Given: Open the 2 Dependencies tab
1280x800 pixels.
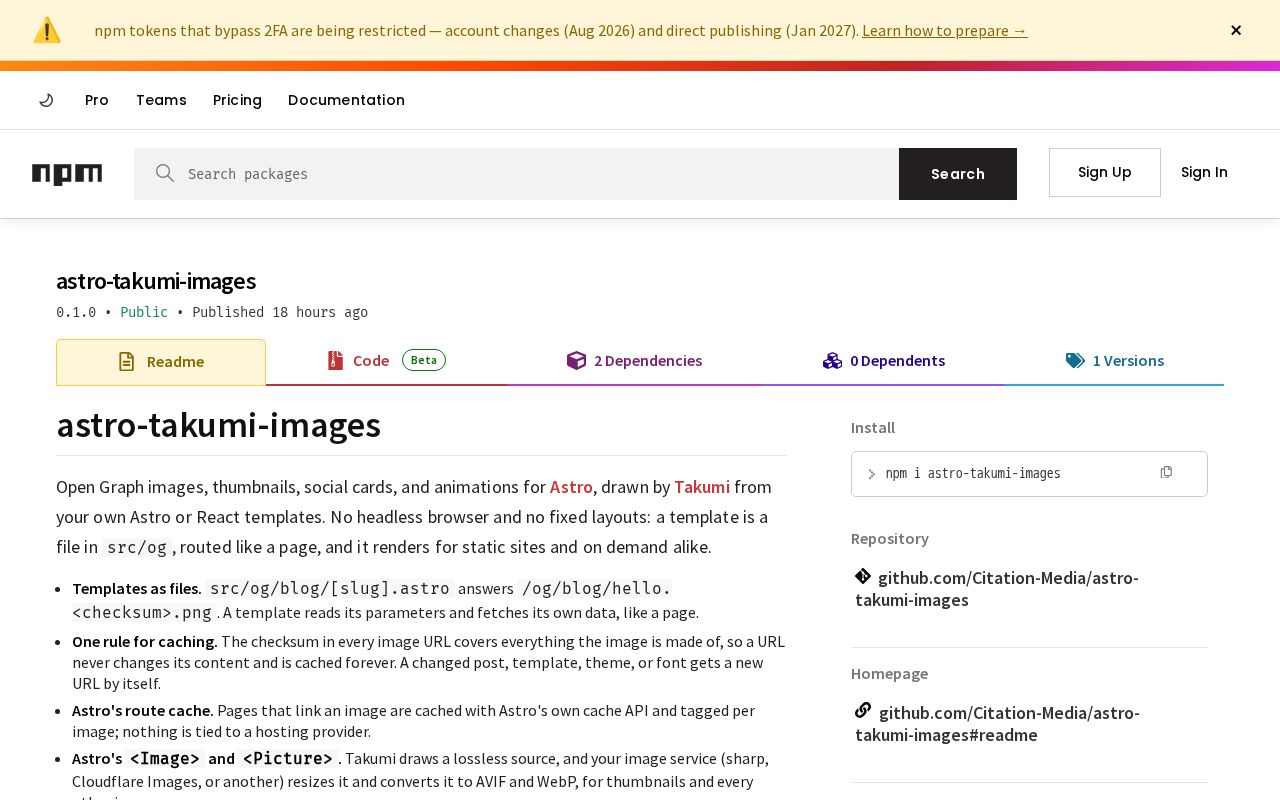Looking at the screenshot, I should (634, 361).
